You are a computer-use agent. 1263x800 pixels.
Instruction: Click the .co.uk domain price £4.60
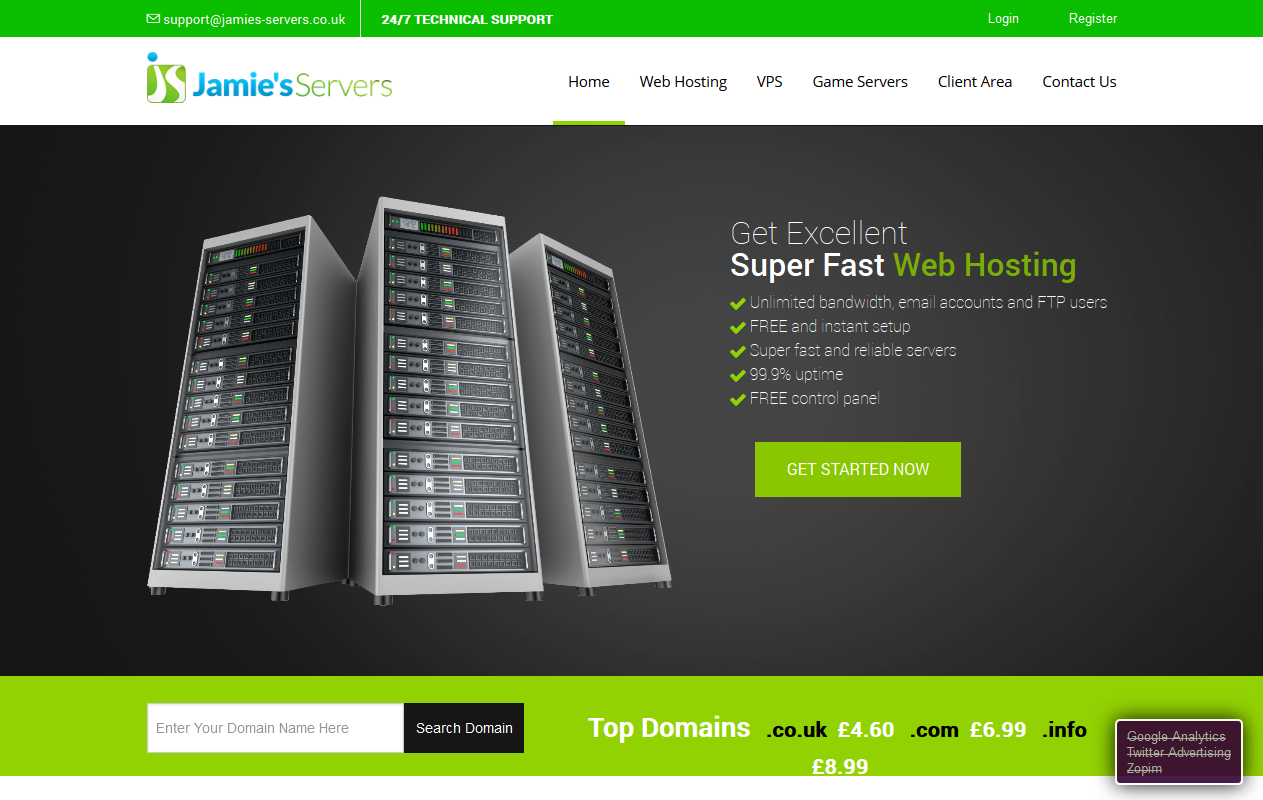point(866,730)
